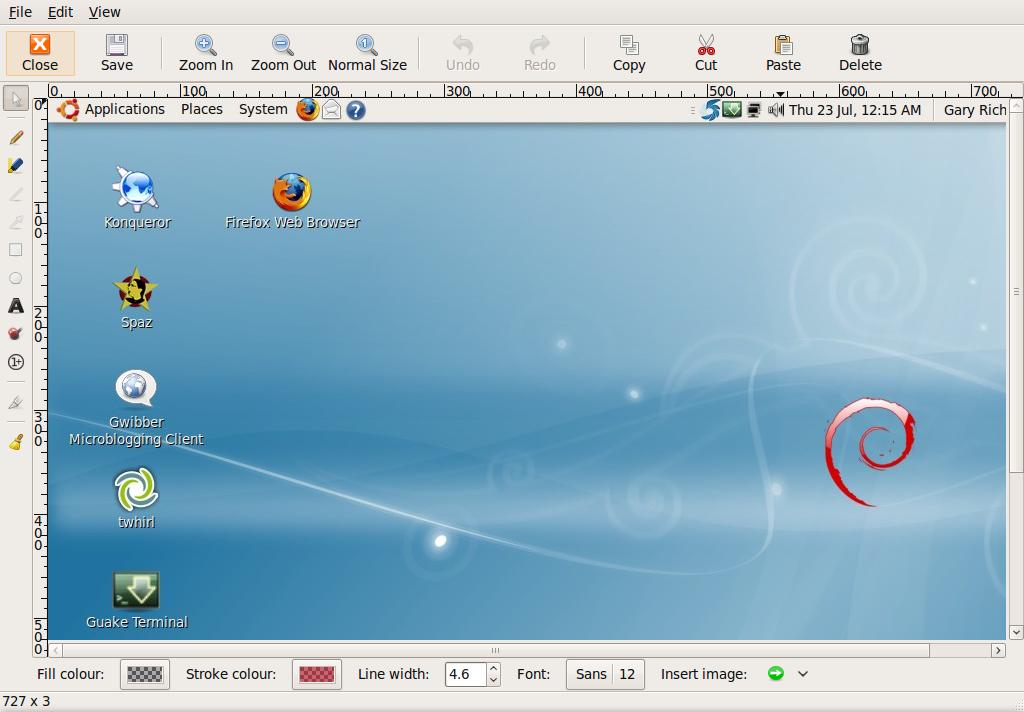Click vertical scrollbar down arrow

pyautogui.click(x=1016, y=632)
